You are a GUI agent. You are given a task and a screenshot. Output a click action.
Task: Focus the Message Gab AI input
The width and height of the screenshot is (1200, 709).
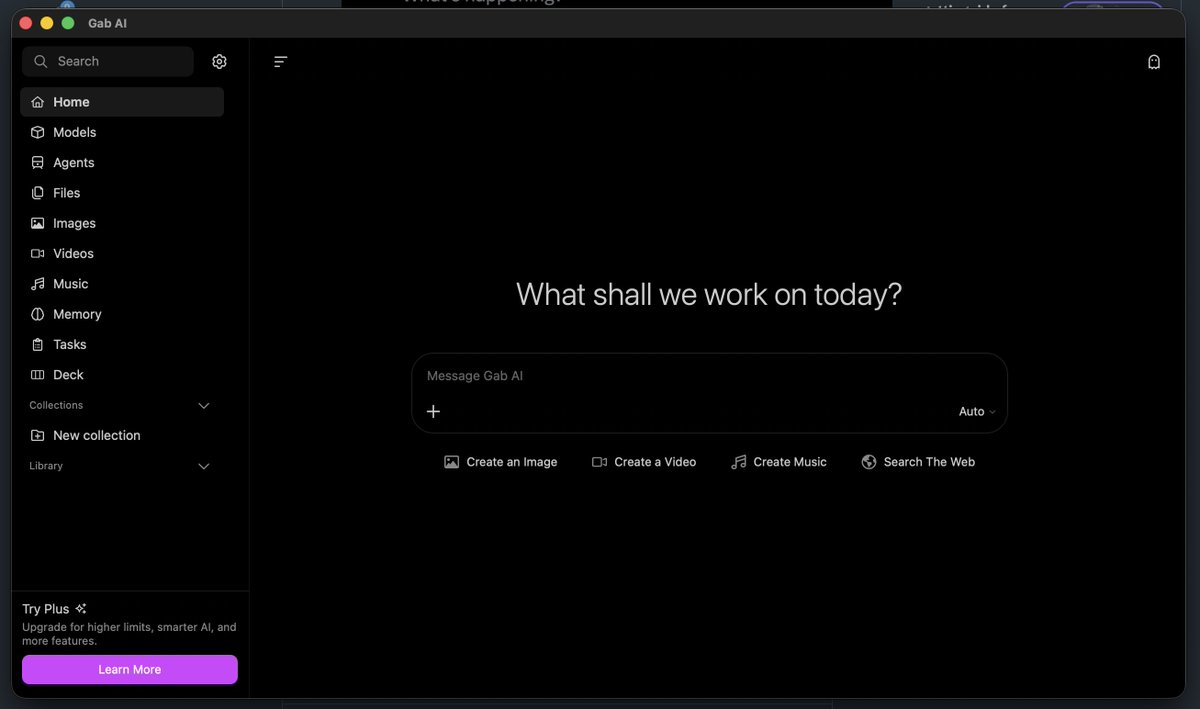pos(709,376)
